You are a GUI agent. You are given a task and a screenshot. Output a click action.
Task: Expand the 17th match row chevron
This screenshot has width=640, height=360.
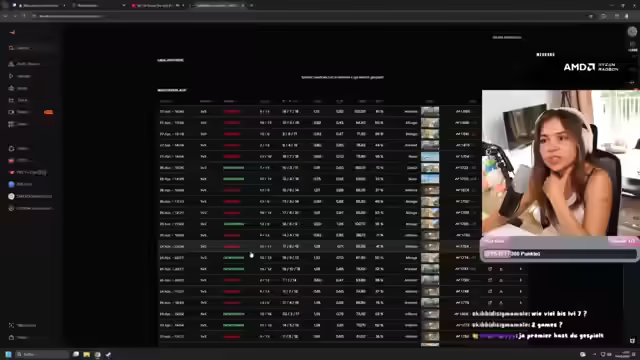pos(521,291)
